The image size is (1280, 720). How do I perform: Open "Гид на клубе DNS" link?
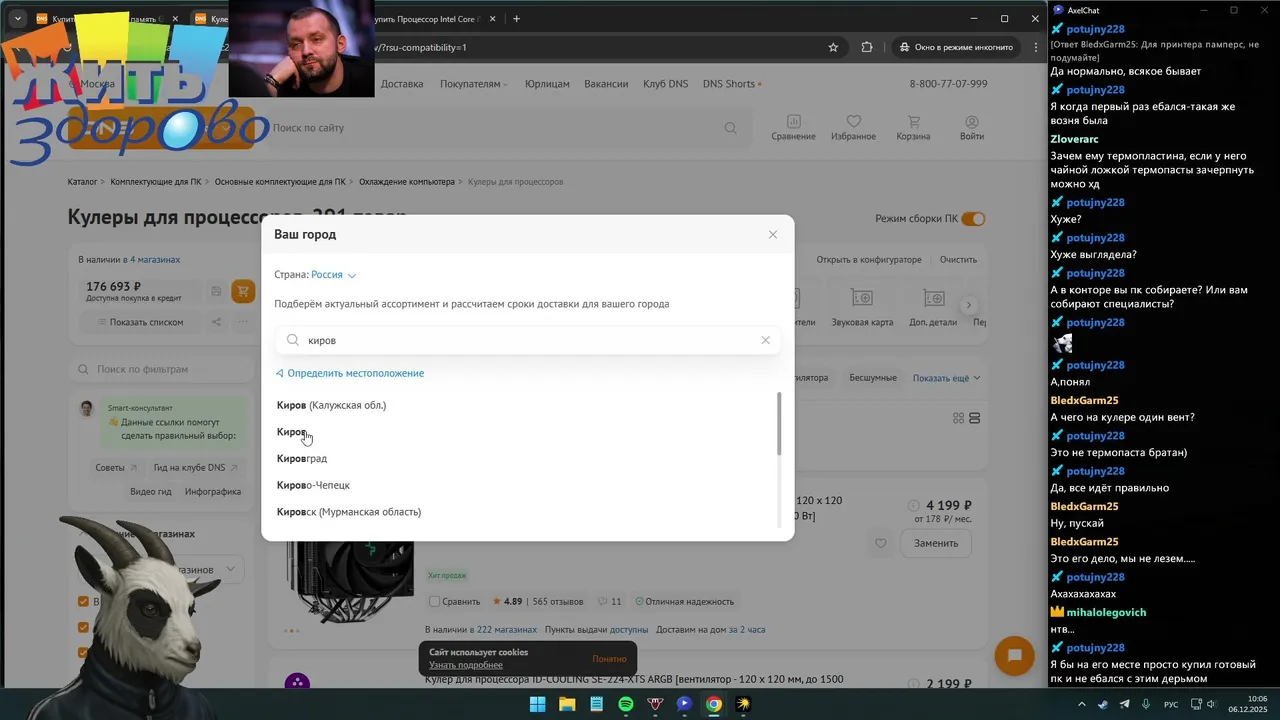[196, 468]
